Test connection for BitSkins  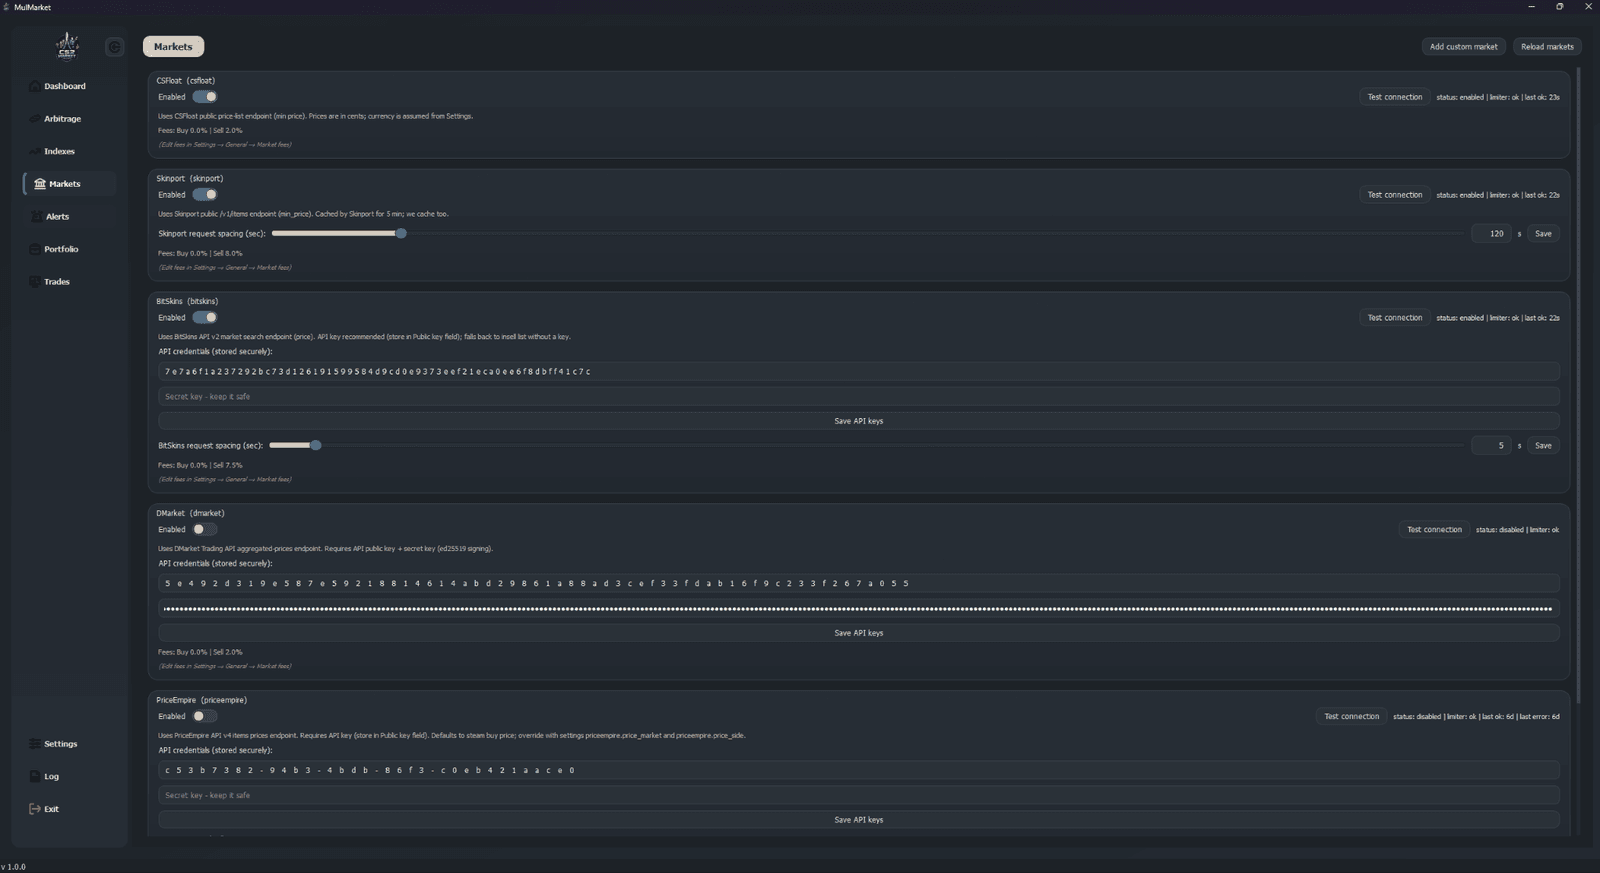[1394, 318]
